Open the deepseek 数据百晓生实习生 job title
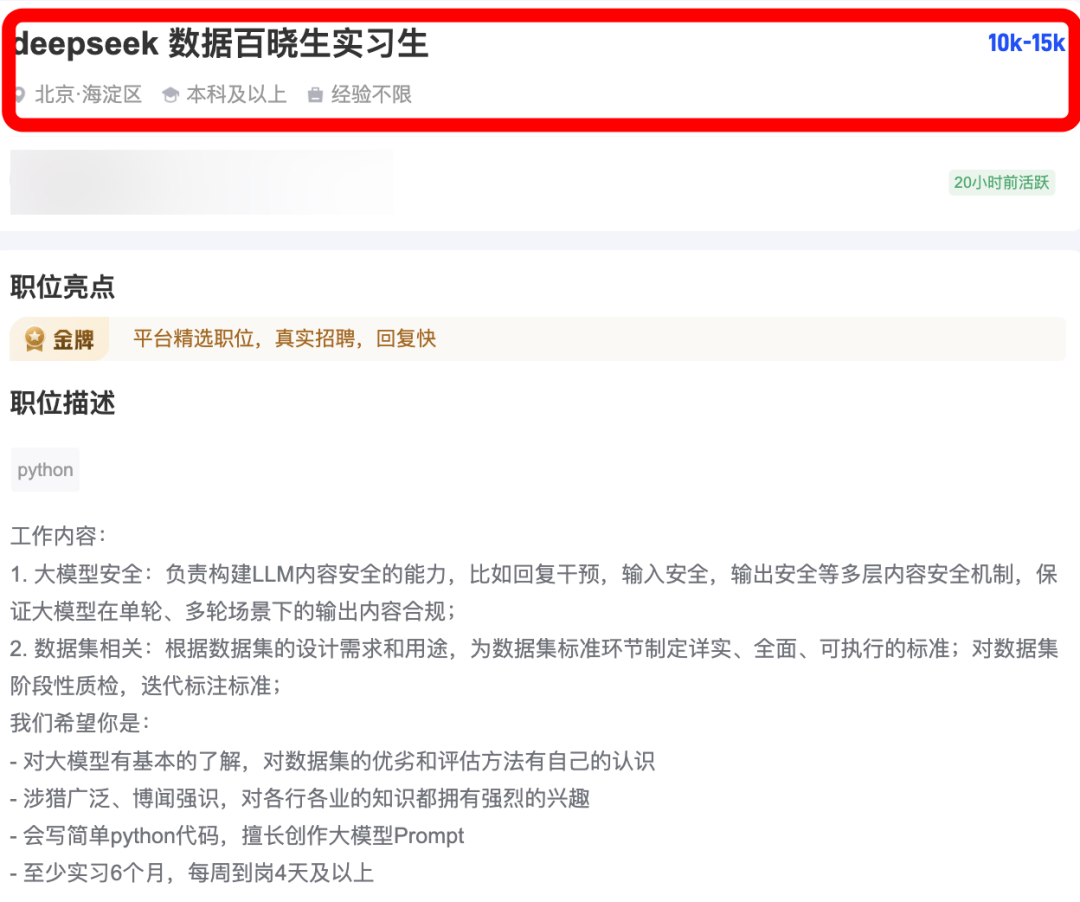This screenshot has height=902, width=1080. [x=222, y=44]
